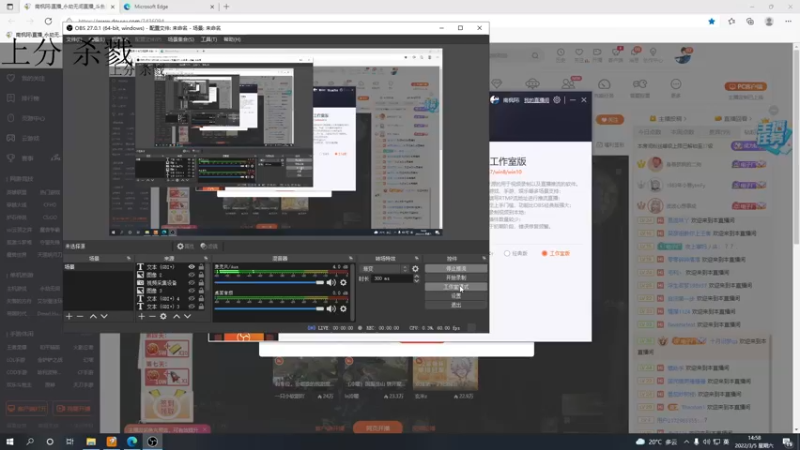Open watch history clock icon on website

coord(561,53)
